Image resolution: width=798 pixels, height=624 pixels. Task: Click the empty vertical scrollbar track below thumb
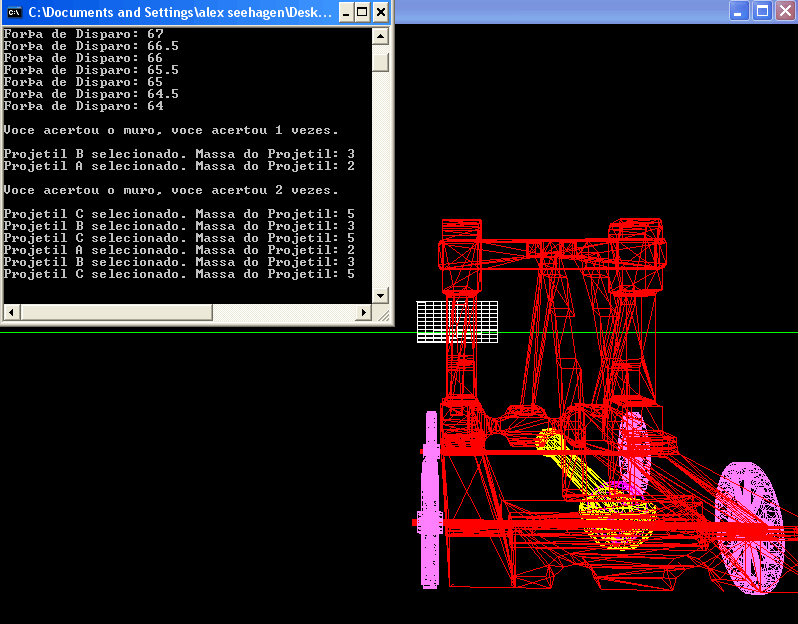click(380, 180)
